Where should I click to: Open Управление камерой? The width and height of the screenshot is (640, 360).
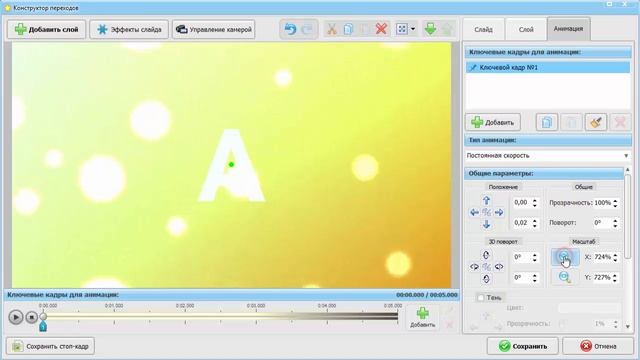point(213,29)
